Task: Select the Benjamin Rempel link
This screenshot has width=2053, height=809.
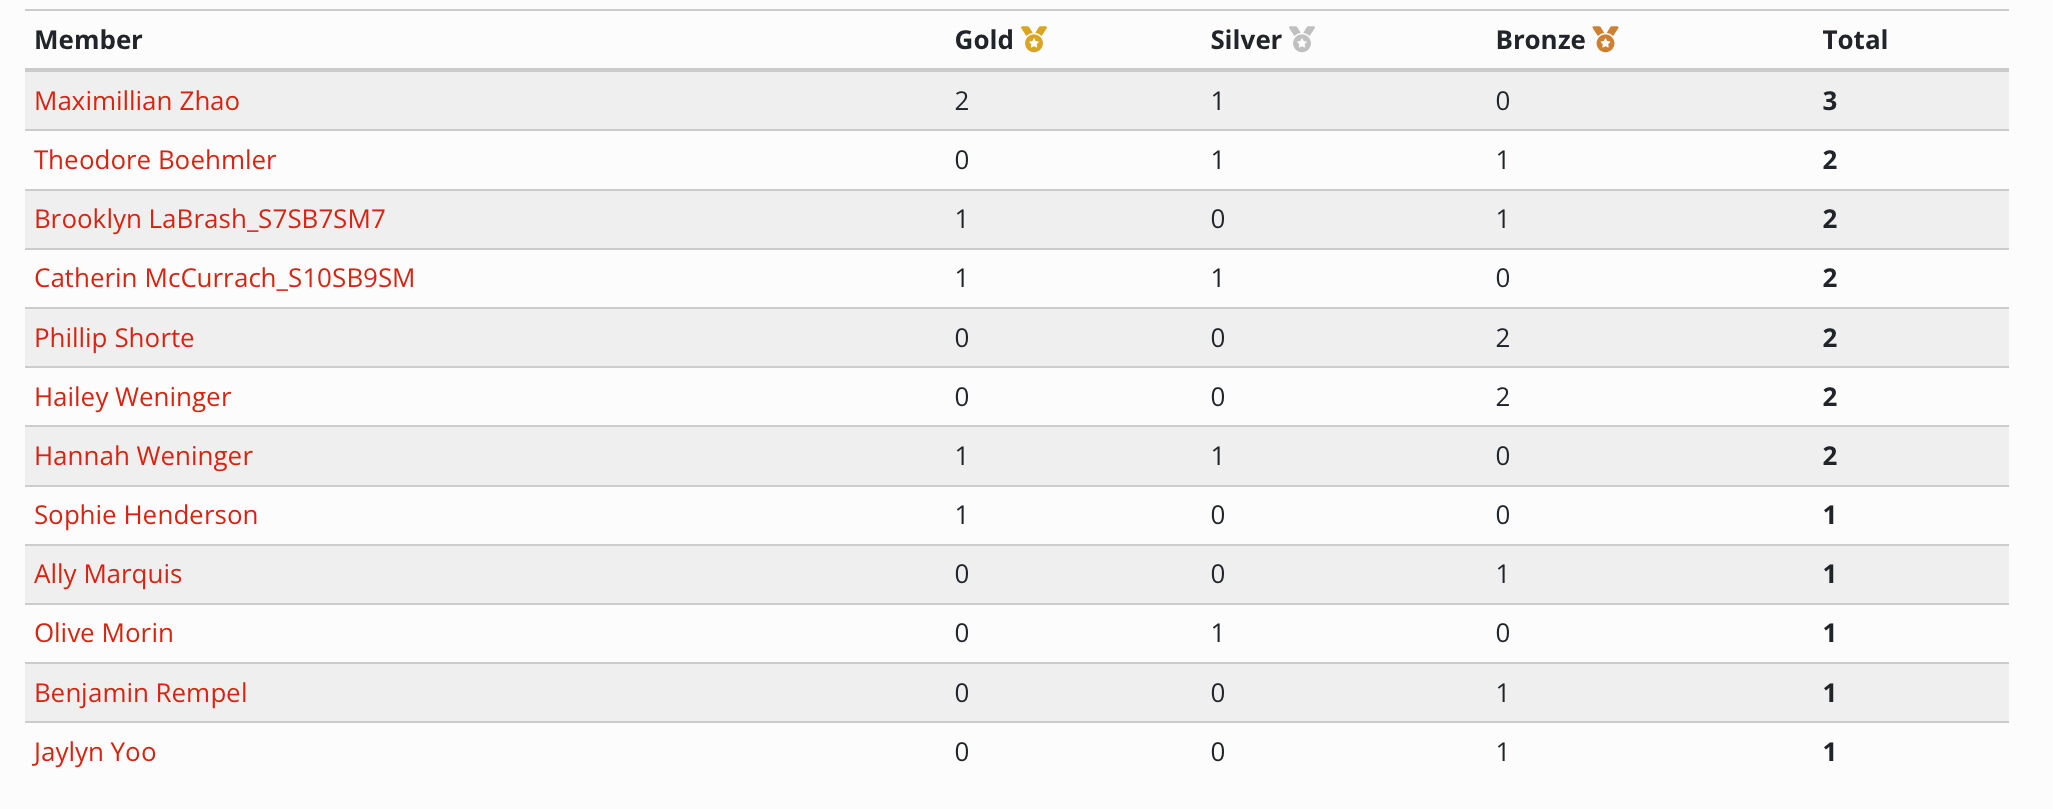Action: coord(141,693)
